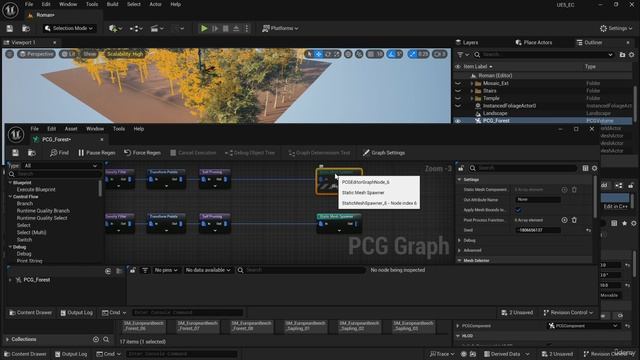Select the upper Transform Points node

tap(166, 179)
